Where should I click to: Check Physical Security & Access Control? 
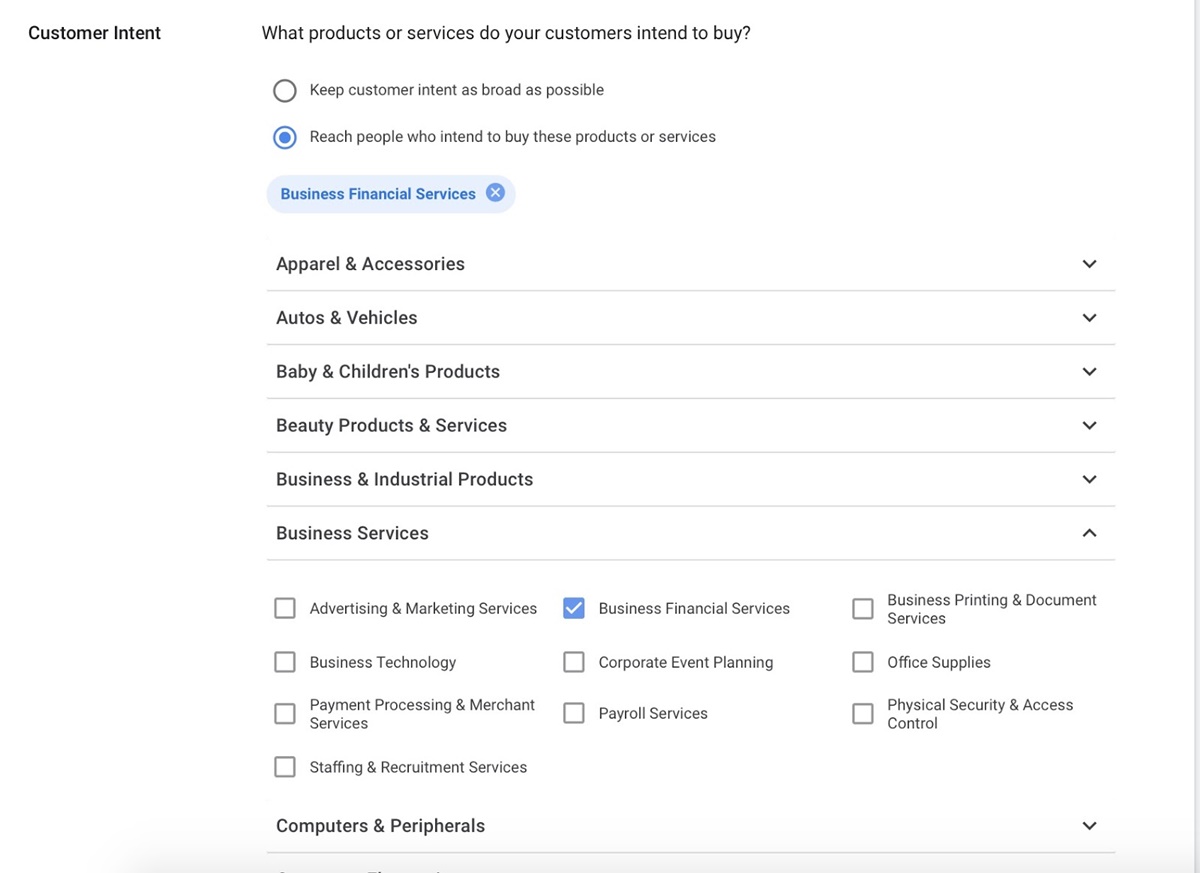(x=863, y=714)
